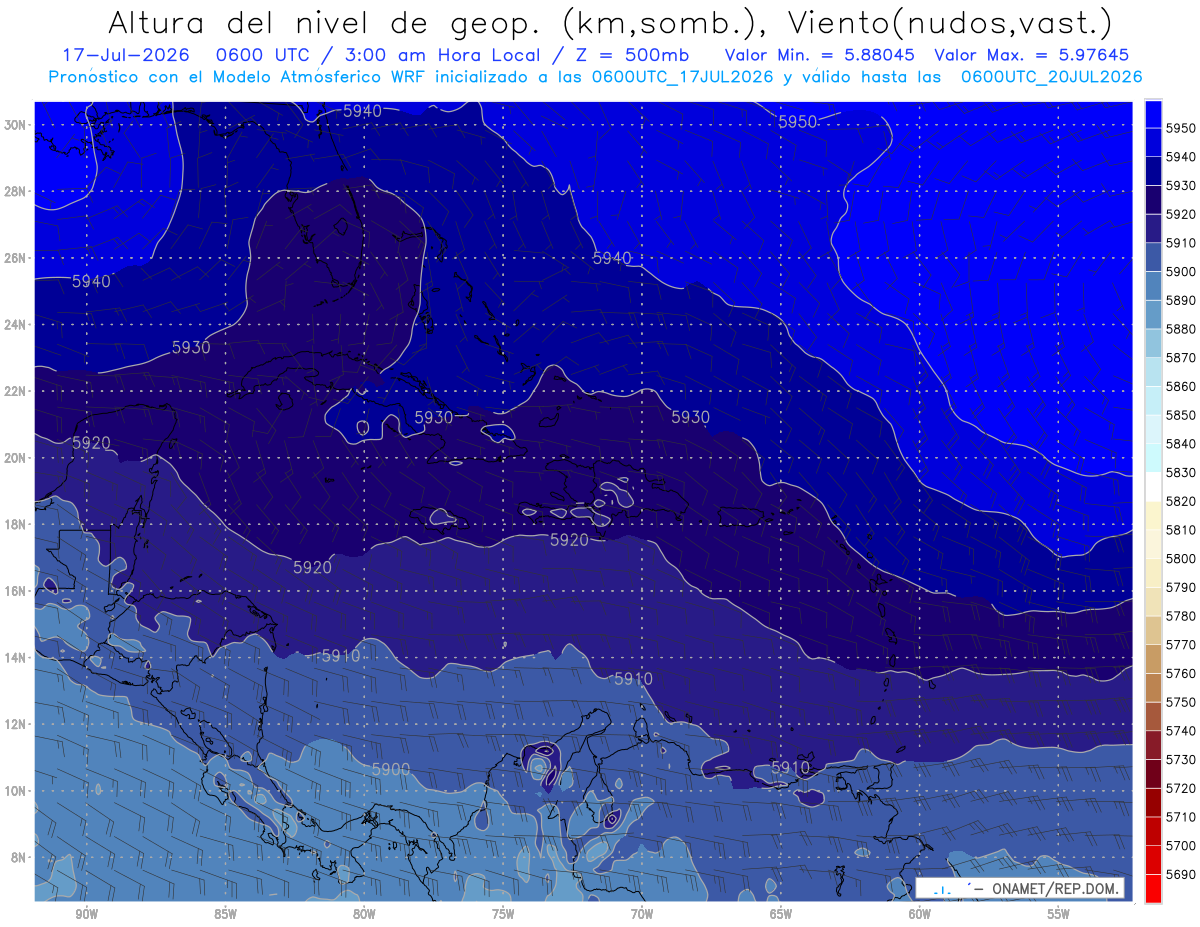Select valid-until stamp '0600UTC_20JUL2026'
1200x927 pixels.
[x=1051, y=76]
